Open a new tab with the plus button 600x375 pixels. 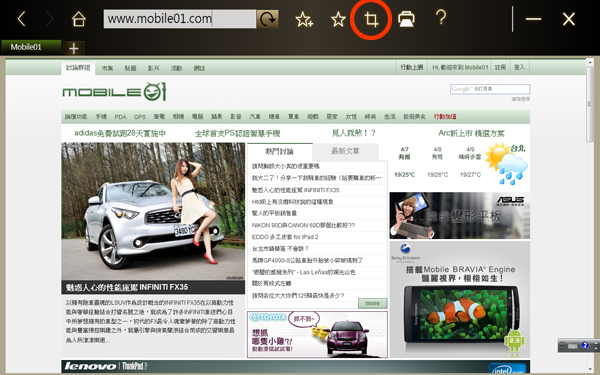point(73,48)
